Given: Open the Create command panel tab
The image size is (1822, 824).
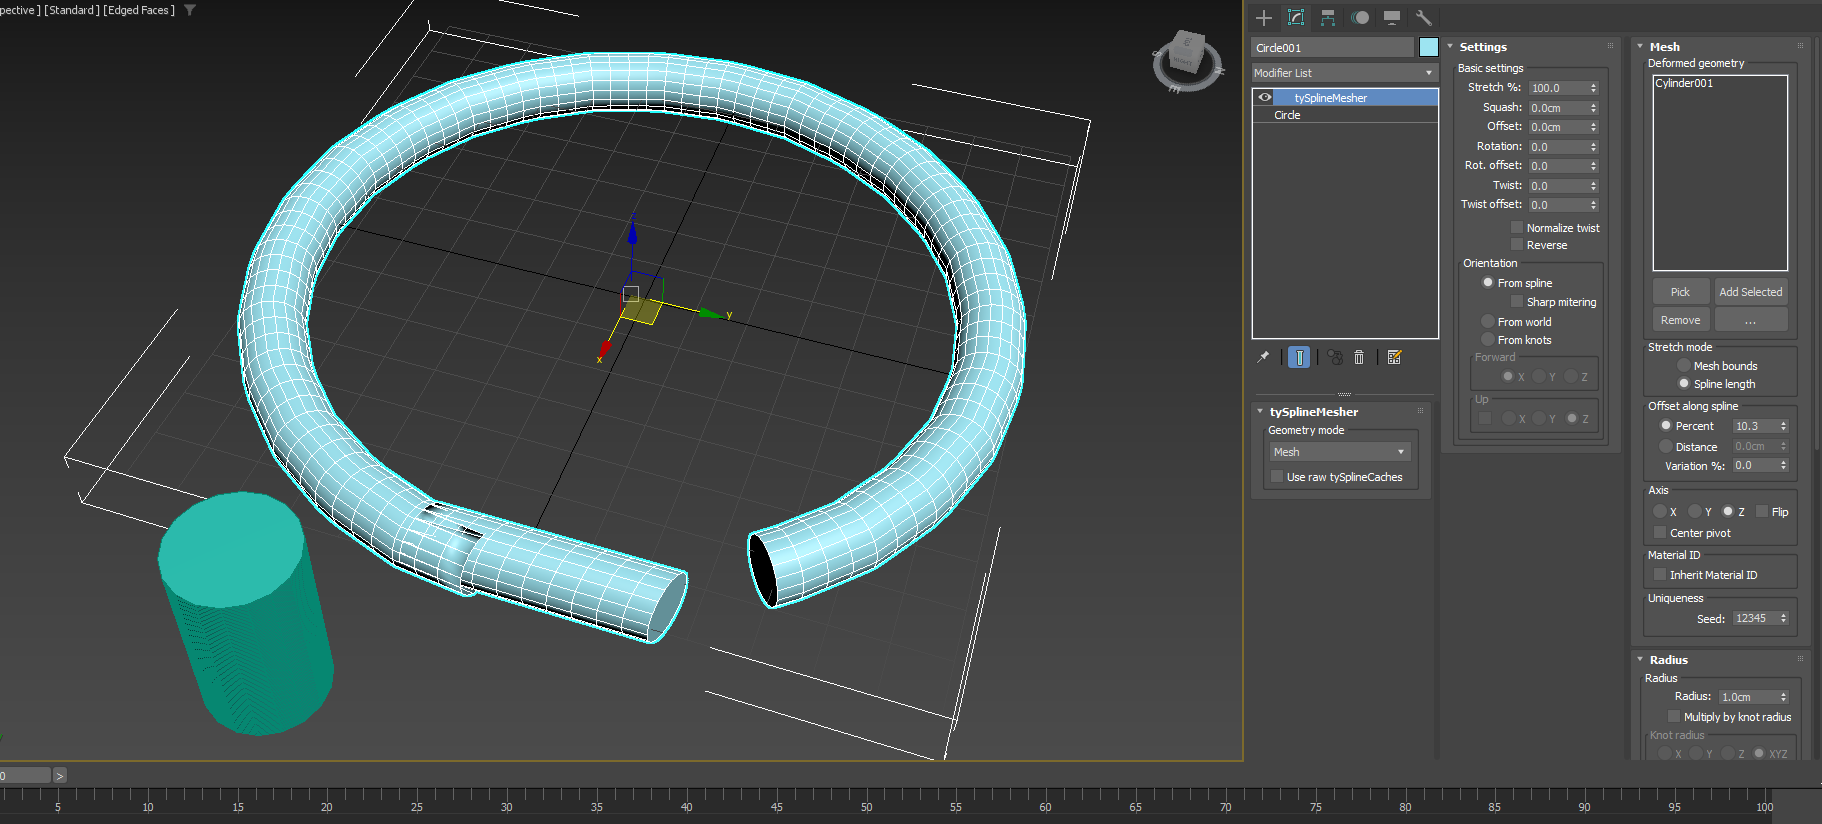Looking at the screenshot, I should (1264, 18).
